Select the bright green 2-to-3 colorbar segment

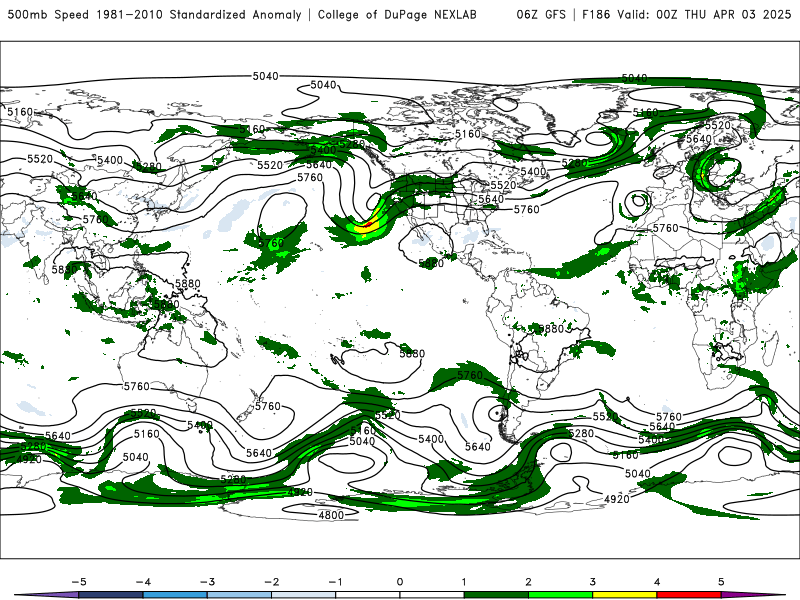coord(560,595)
